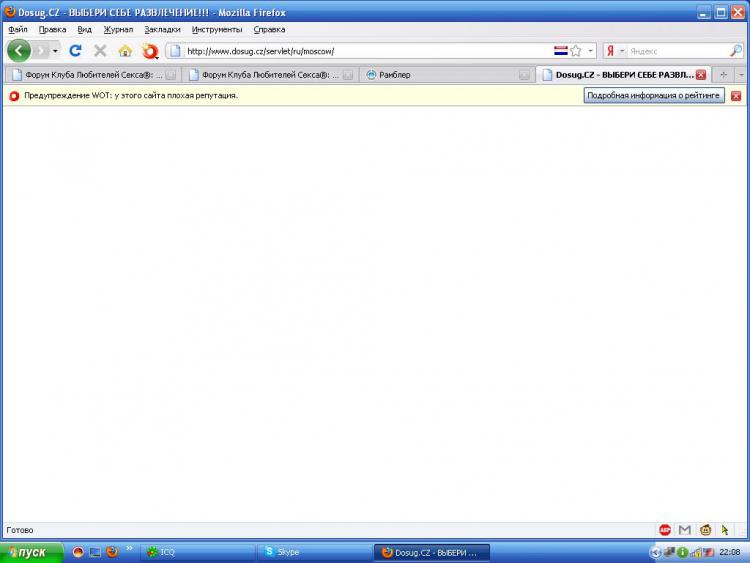Open the Инструменты menu
Viewport: 750px width, 563px height.
[x=217, y=30]
